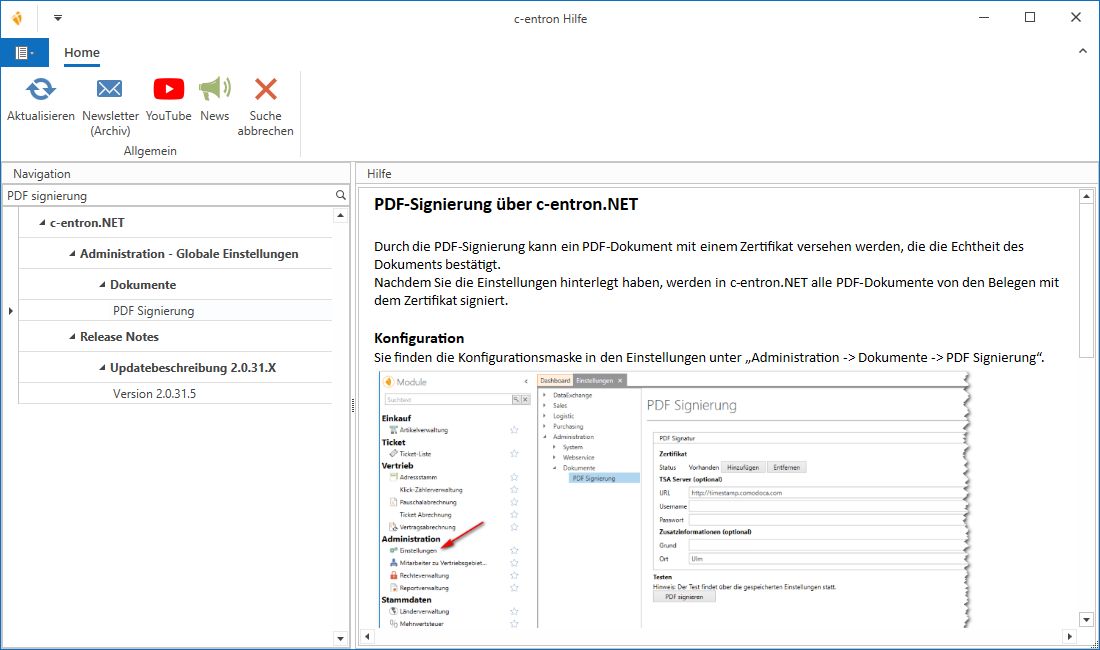Image resolution: width=1100 pixels, height=650 pixels.
Task: Click help pane horizontal scrollbar right arrow
Action: coord(1071,637)
